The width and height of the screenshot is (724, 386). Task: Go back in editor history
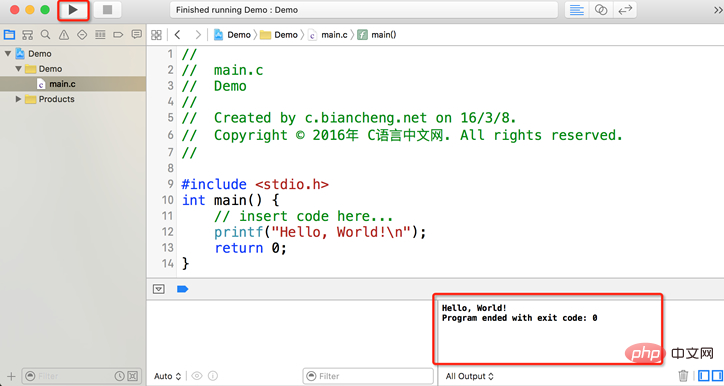(x=177, y=35)
